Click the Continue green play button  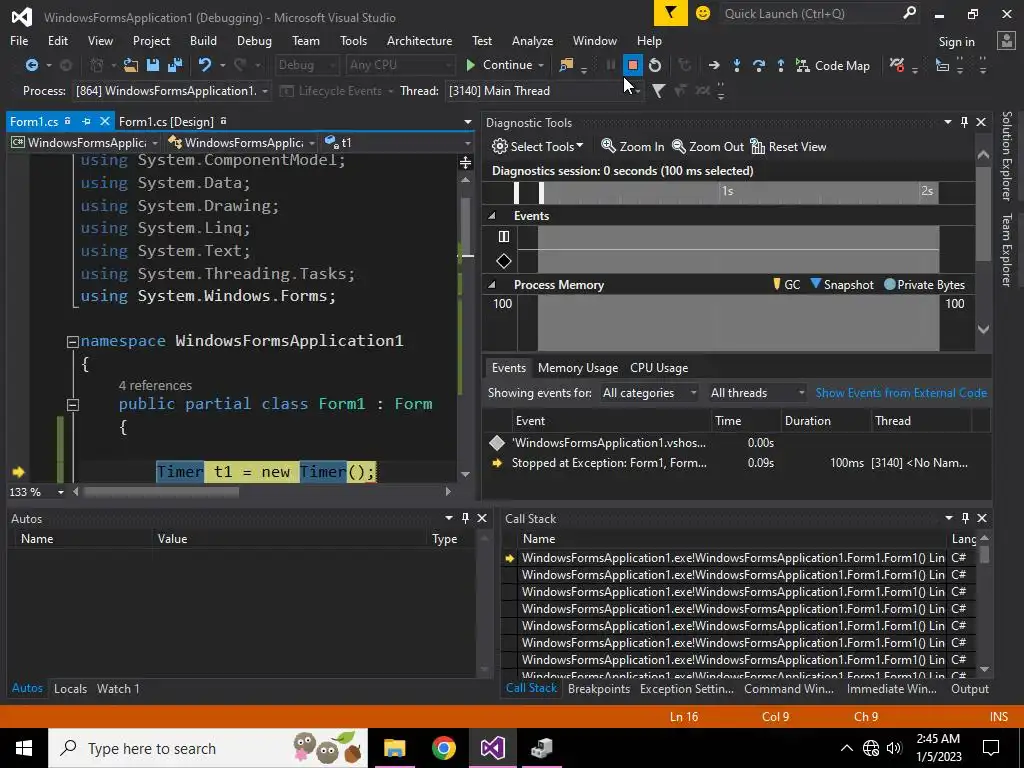click(500, 65)
